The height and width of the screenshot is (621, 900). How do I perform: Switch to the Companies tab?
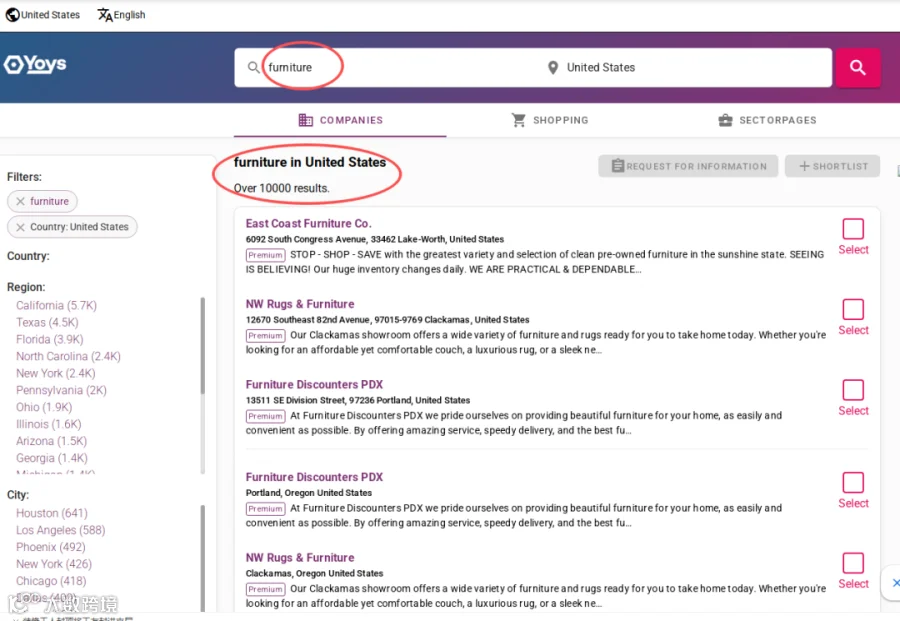coord(340,120)
